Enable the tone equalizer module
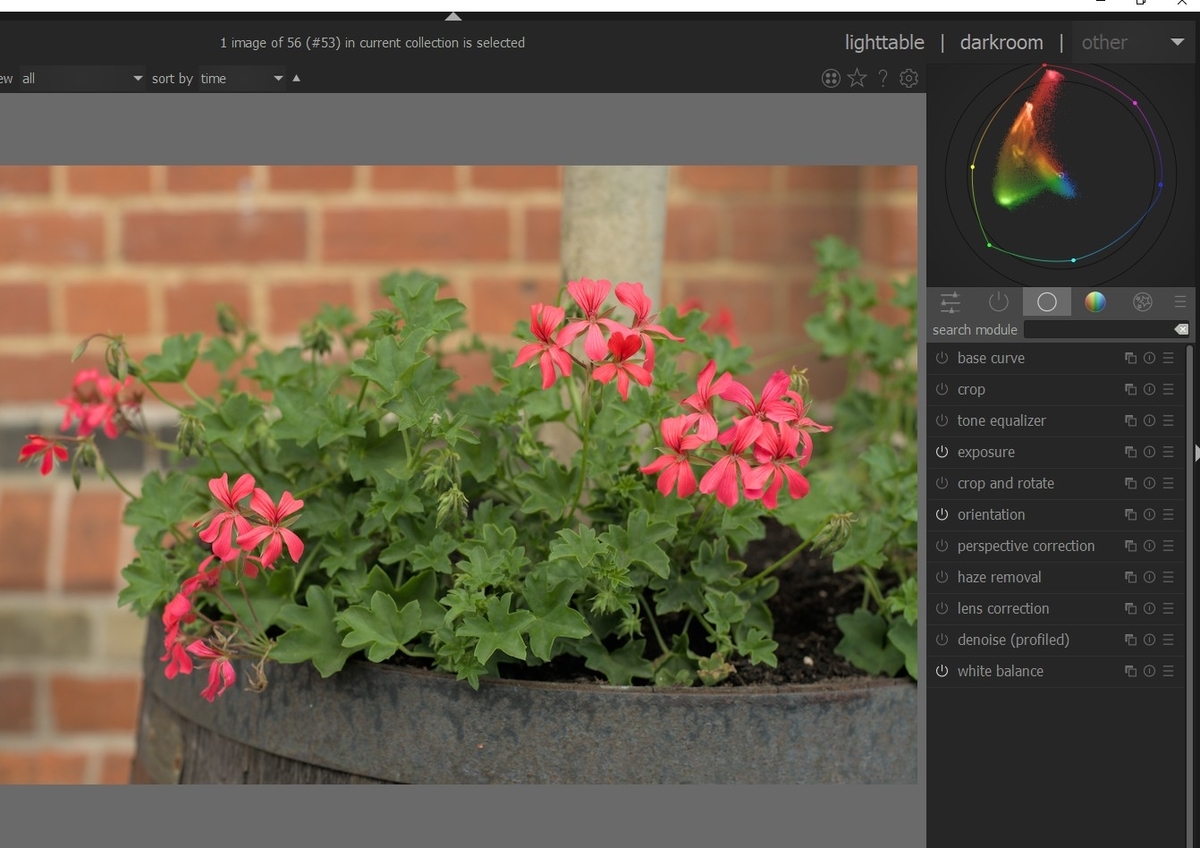Screen dimensions: 1200x848 941,420
